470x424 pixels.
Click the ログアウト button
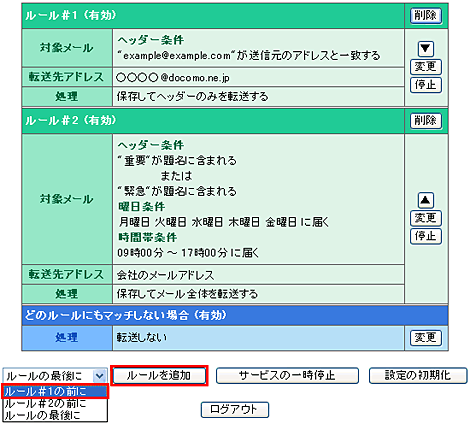click(x=235, y=410)
